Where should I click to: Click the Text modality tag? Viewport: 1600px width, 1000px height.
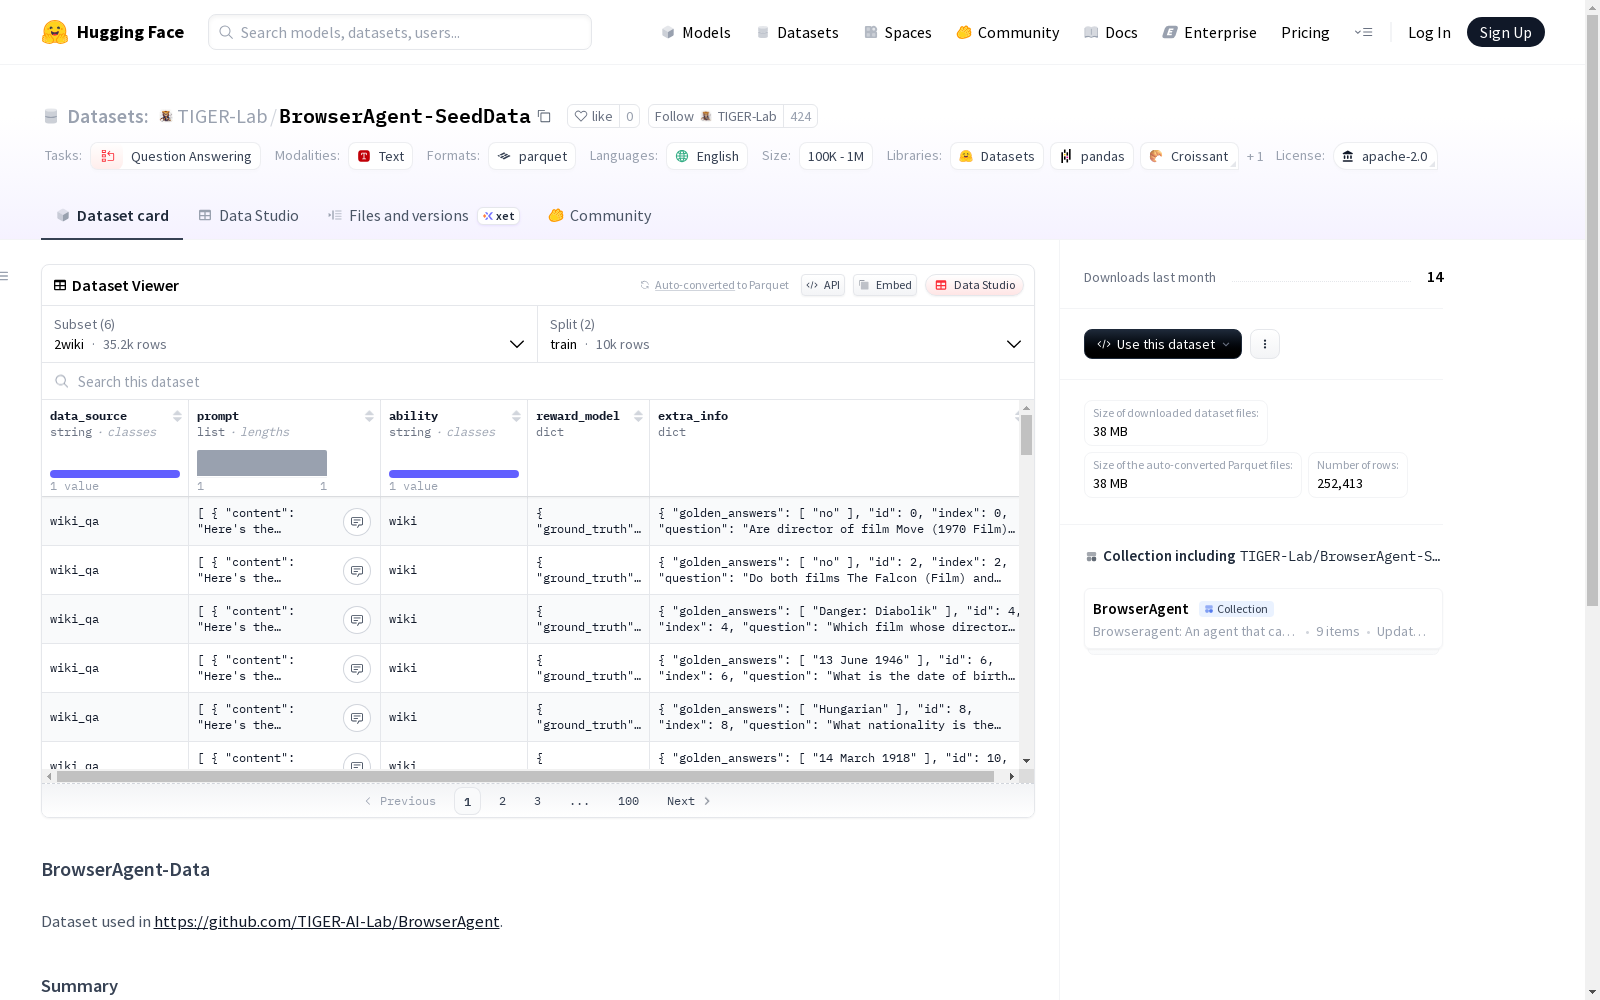(x=381, y=156)
